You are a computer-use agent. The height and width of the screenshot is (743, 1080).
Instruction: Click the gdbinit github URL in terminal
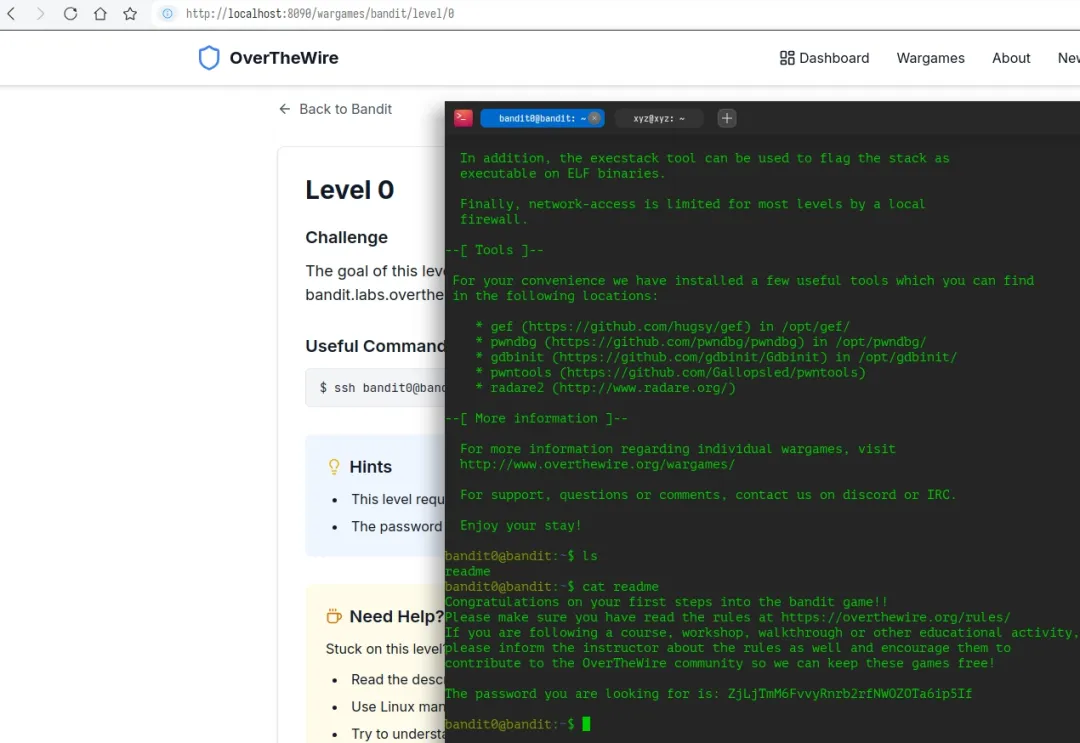click(x=689, y=357)
